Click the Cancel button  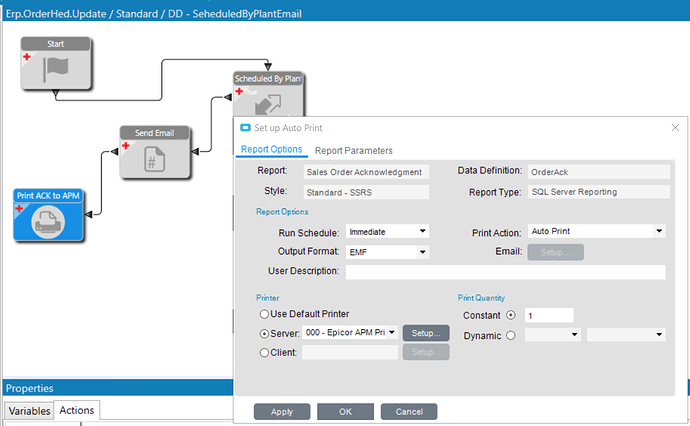click(x=409, y=412)
